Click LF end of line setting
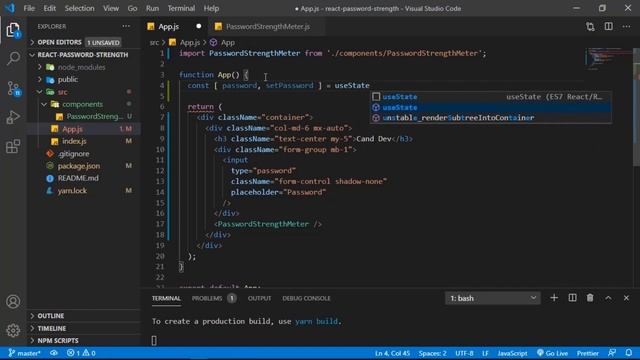 point(485,353)
